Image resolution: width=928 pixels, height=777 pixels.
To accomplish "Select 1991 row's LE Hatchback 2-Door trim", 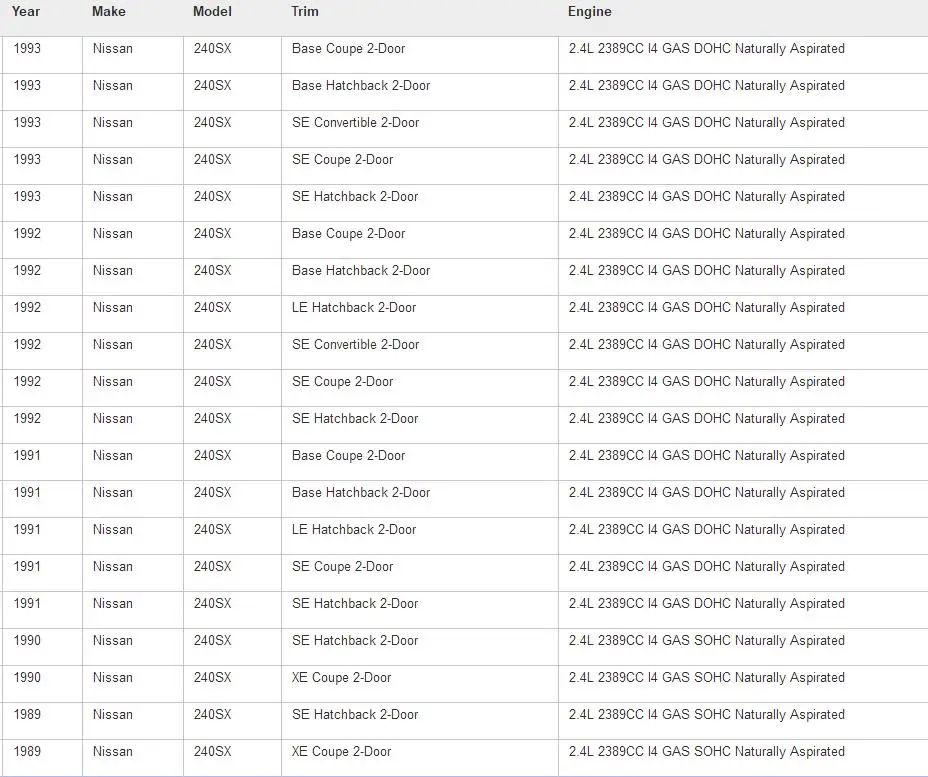I will pos(354,530).
